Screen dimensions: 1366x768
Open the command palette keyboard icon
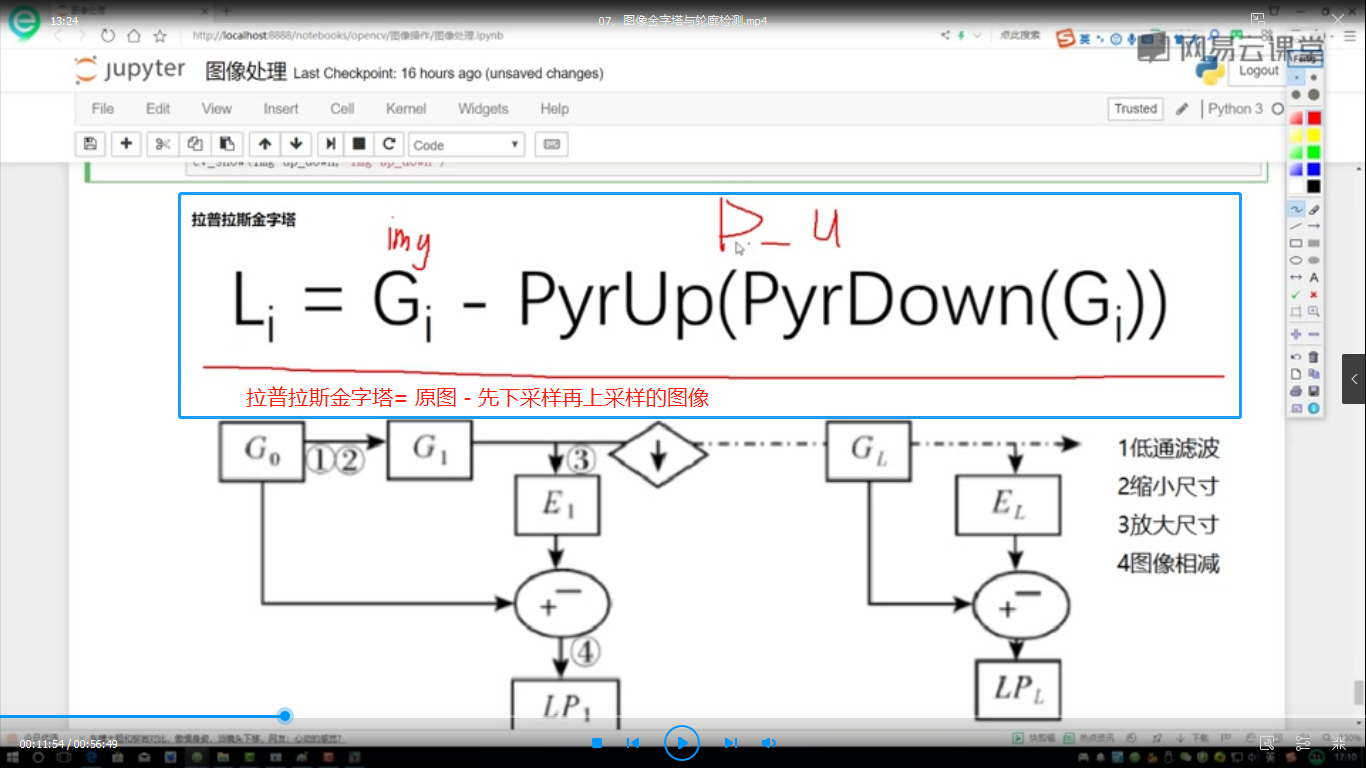pos(551,144)
